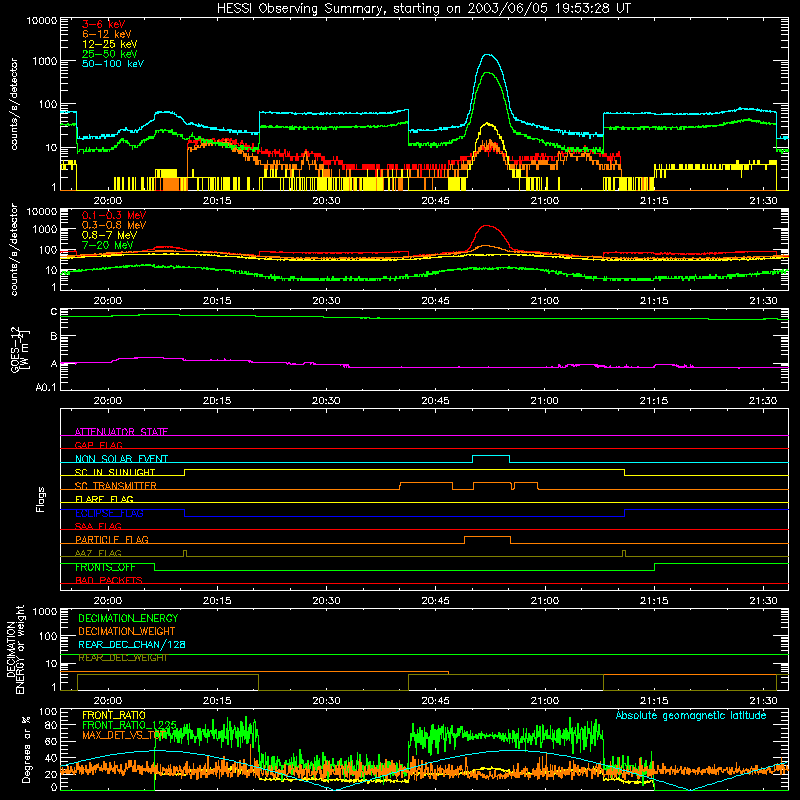Select the 0.3-0.8 MeV legend label
This screenshot has width=800, height=800.
click(x=114, y=225)
